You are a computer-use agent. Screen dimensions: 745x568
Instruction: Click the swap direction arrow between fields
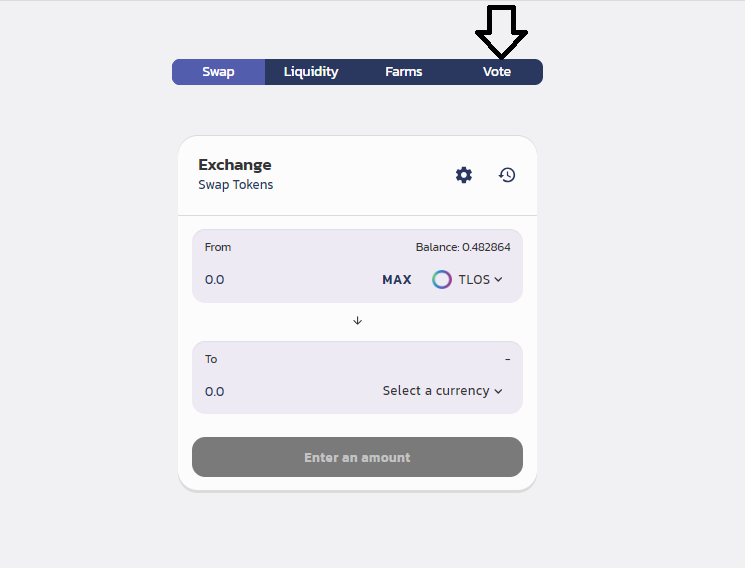pos(357,321)
